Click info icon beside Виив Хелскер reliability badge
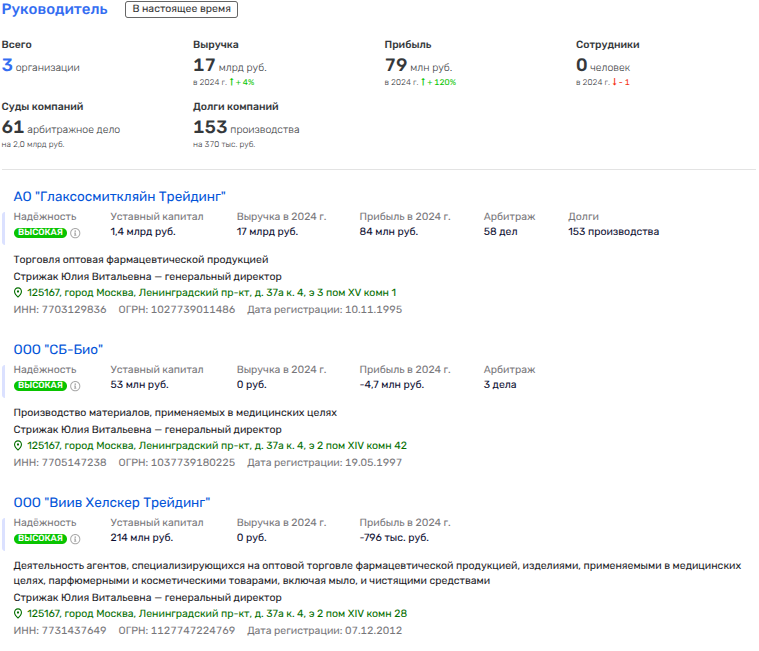 (x=75, y=539)
